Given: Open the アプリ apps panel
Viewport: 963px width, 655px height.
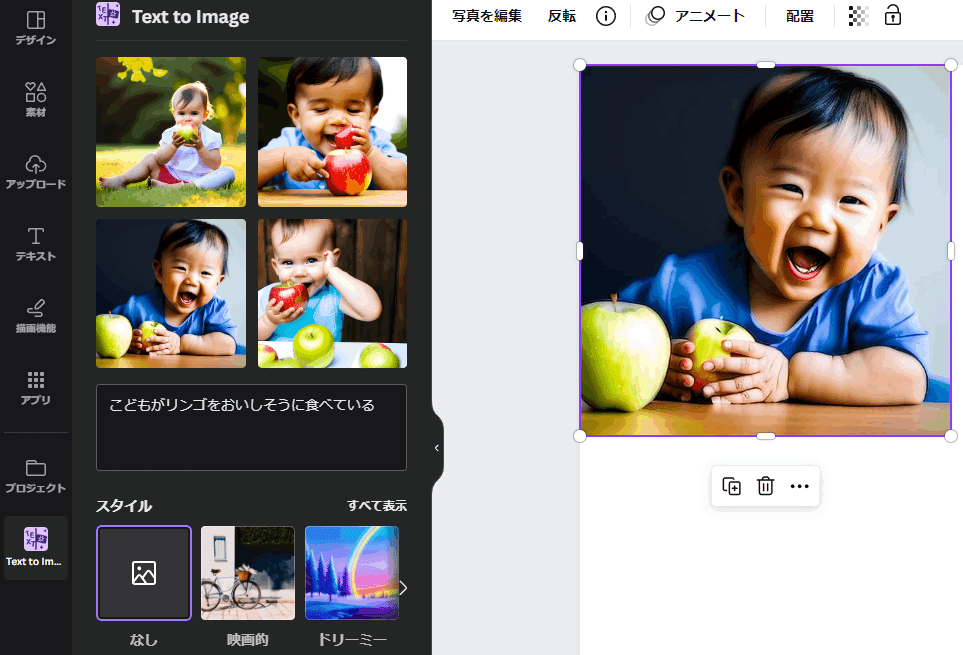Looking at the screenshot, I should tap(36, 388).
